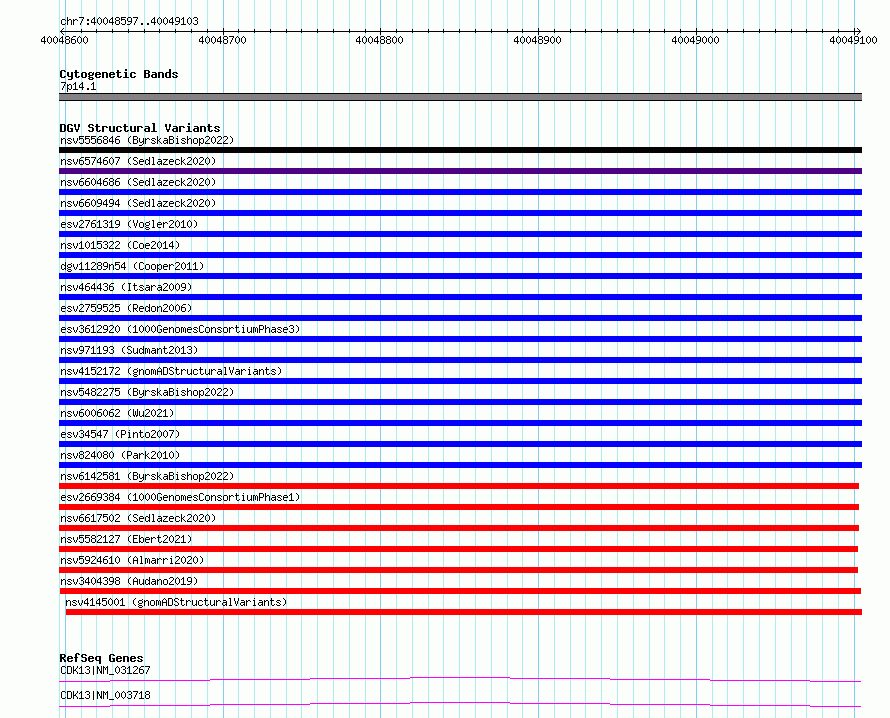
Task: Open esv3612920 (1000GenomesConsortiumPhase3) label
Action: coord(180,329)
